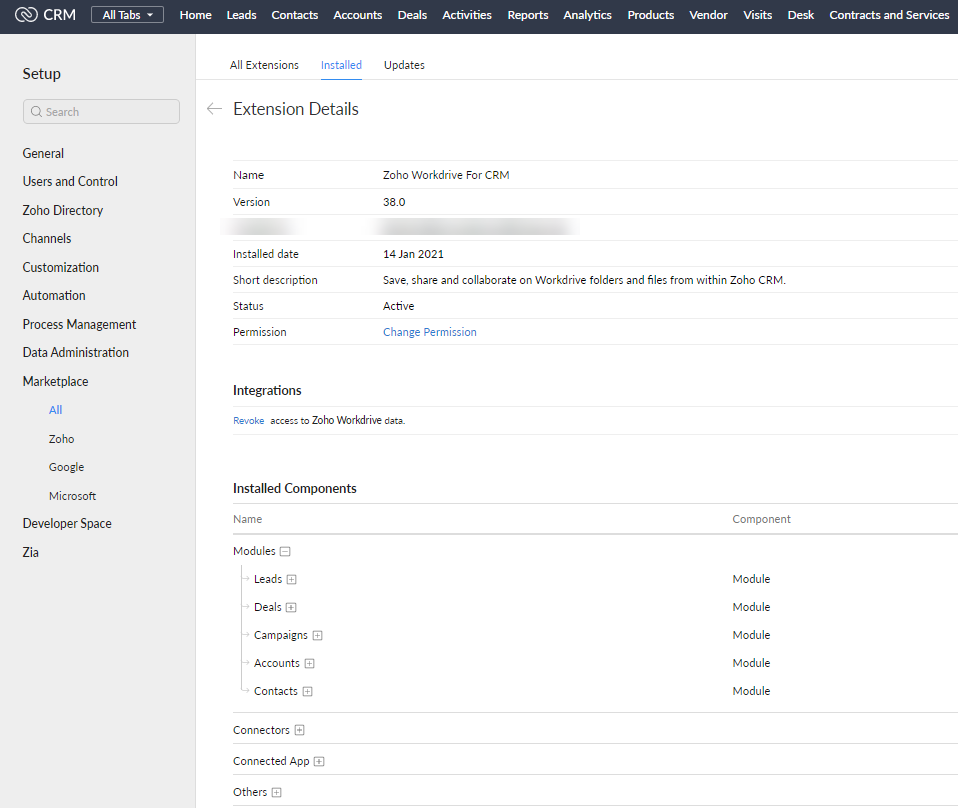Switch to Accounts tab in navbar
Screen dimensions: 958x808
click(x=357, y=15)
